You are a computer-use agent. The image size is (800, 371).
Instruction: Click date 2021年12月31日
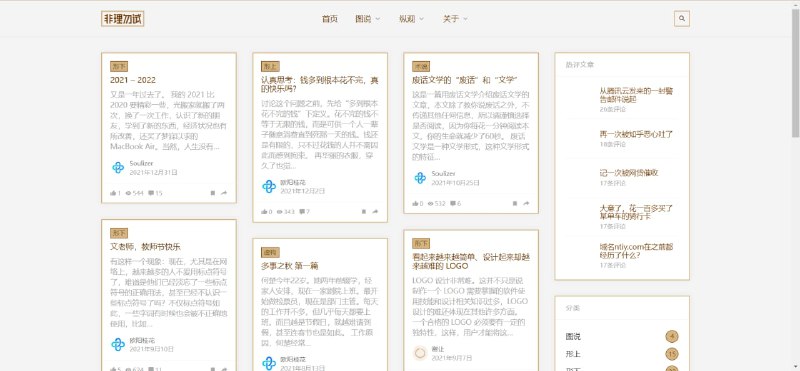[x=154, y=172]
